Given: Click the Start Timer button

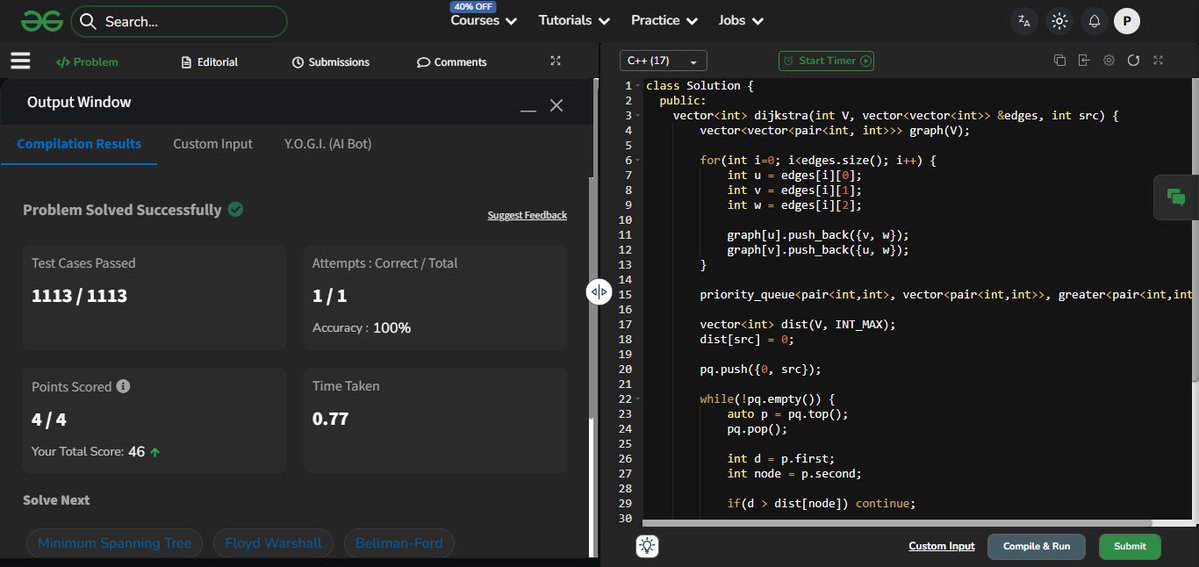Looking at the screenshot, I should (826, 61).
